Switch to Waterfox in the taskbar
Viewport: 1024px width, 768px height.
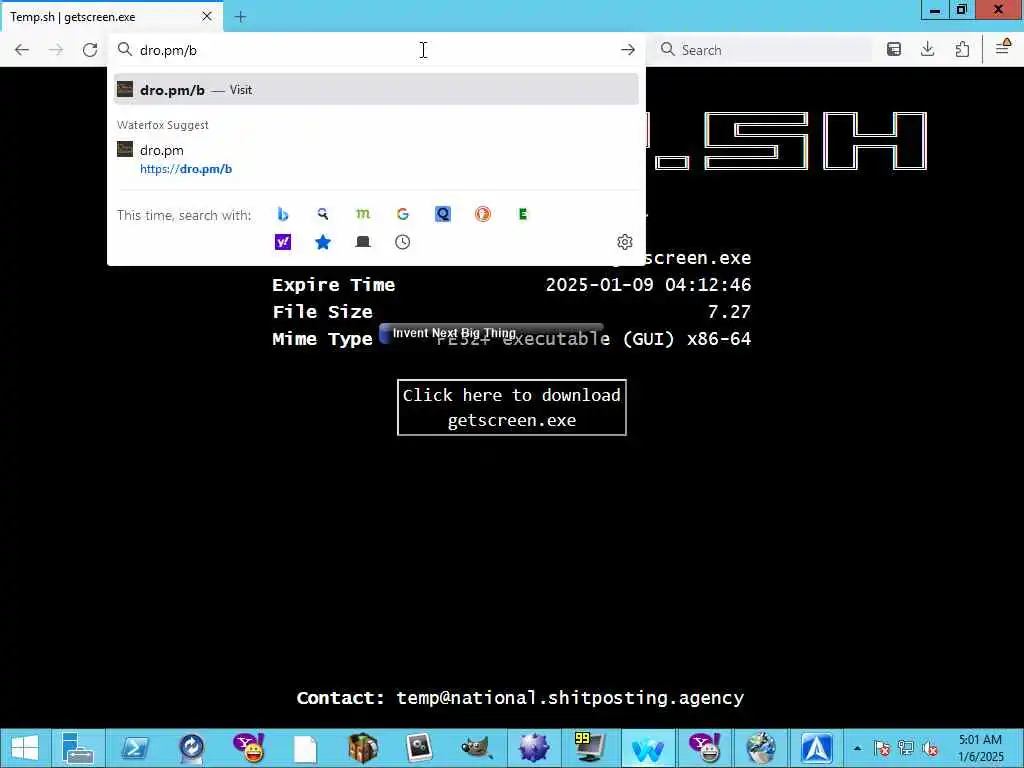point(647,748)
